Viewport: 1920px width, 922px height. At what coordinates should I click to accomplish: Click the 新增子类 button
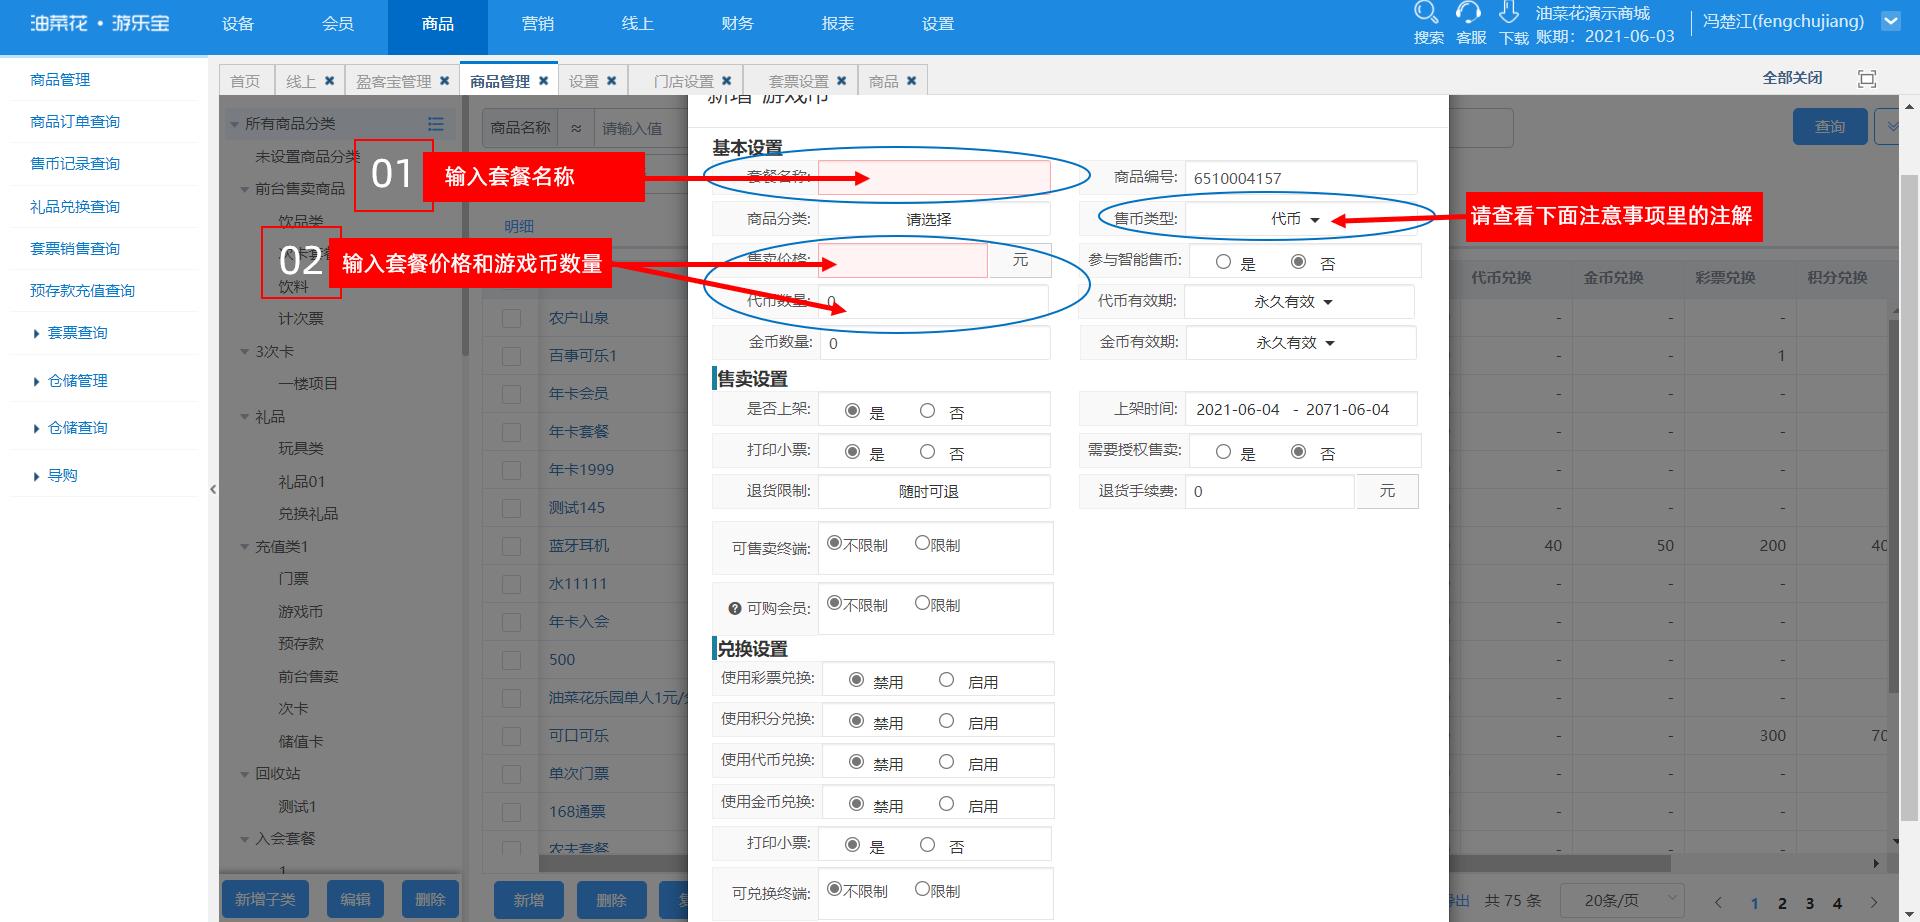[x=265, y=900]
